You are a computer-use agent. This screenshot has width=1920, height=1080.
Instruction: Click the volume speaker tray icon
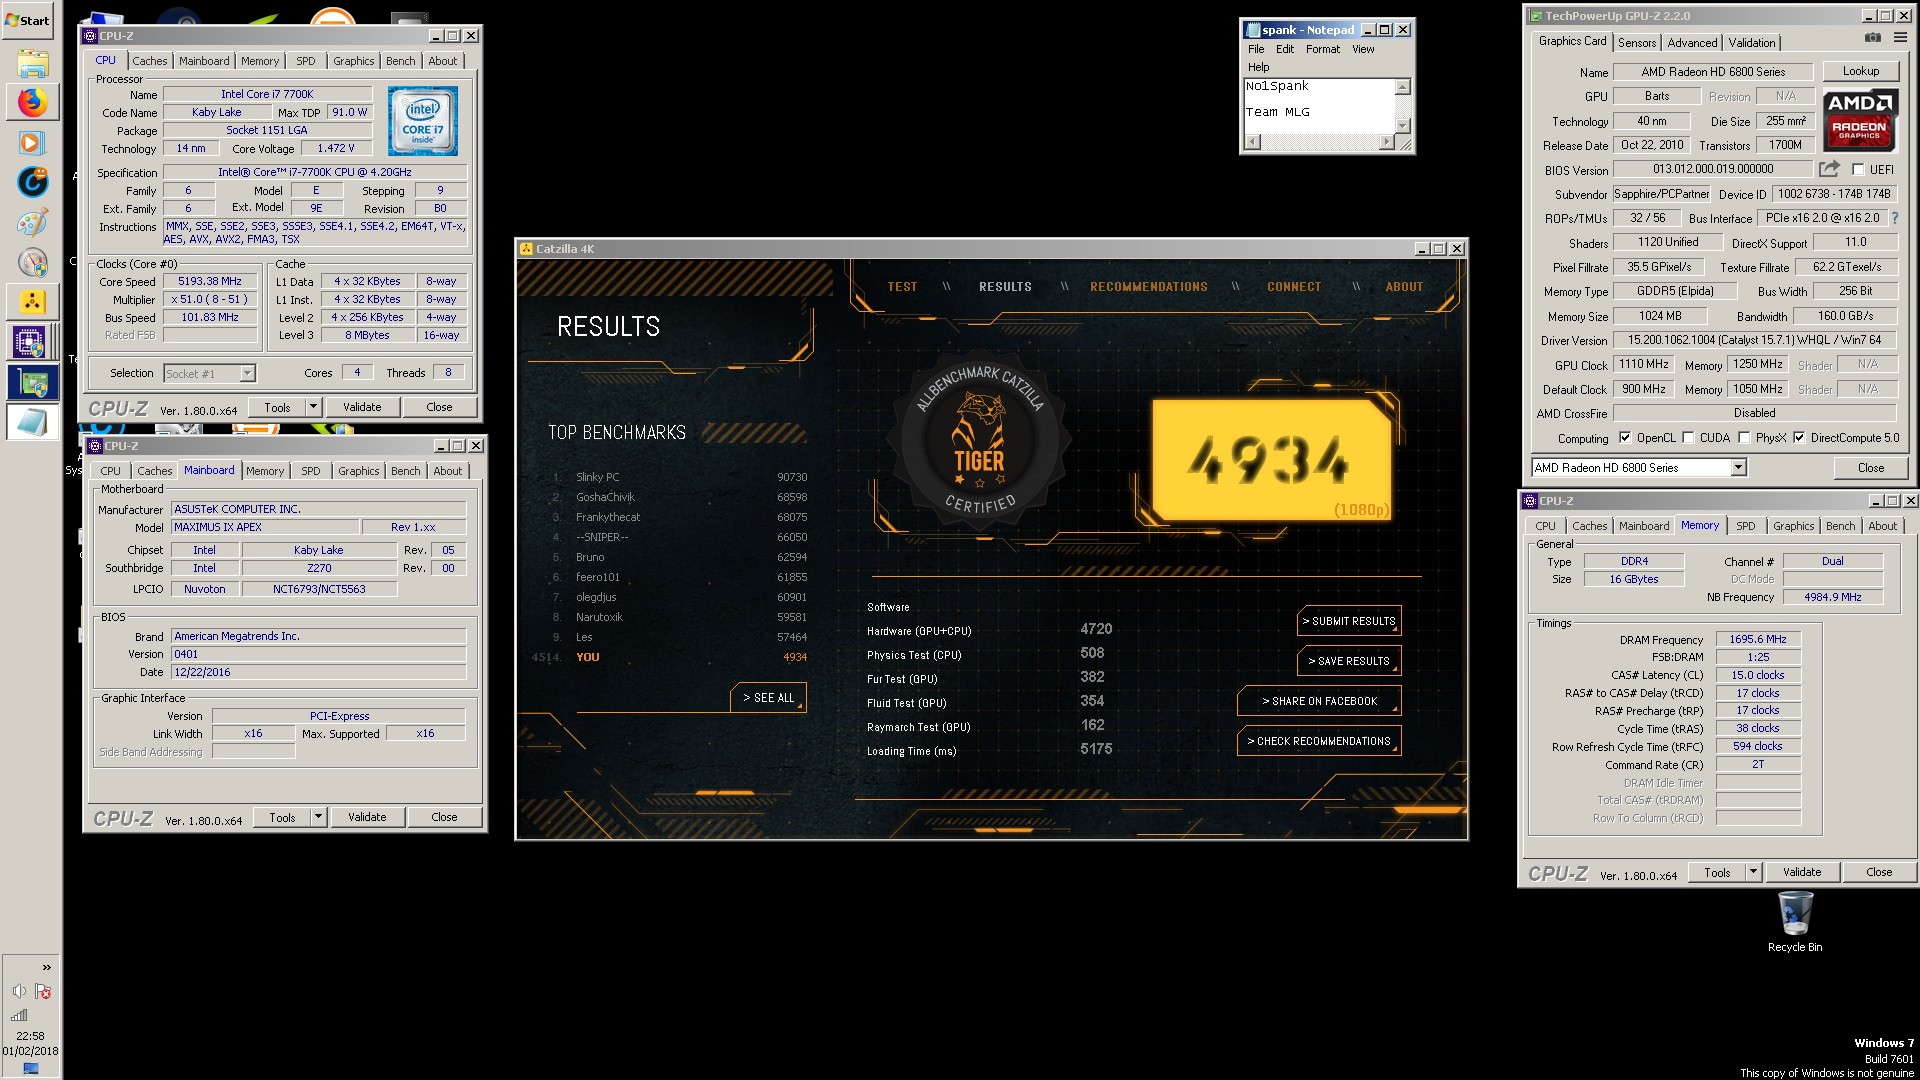(19, 991)
